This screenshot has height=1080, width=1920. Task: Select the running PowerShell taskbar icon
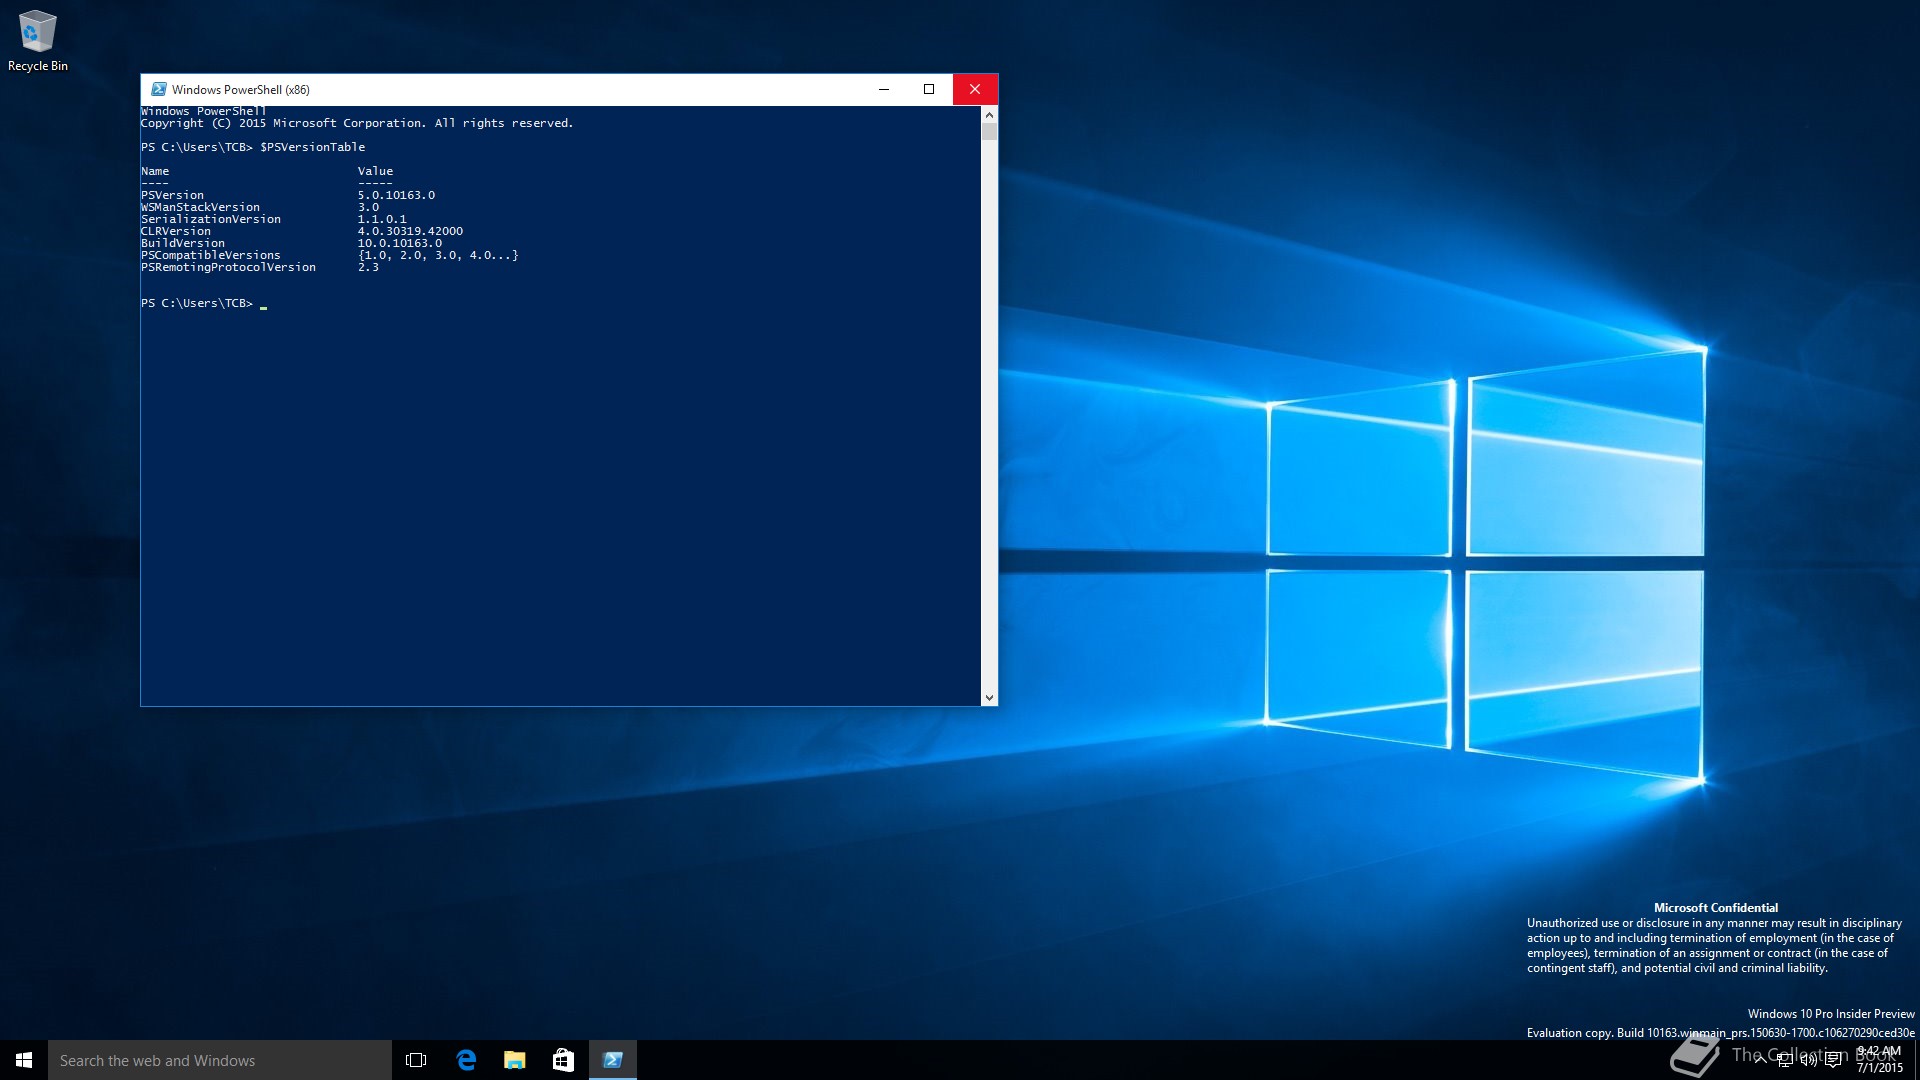[x=613, y=1060]
